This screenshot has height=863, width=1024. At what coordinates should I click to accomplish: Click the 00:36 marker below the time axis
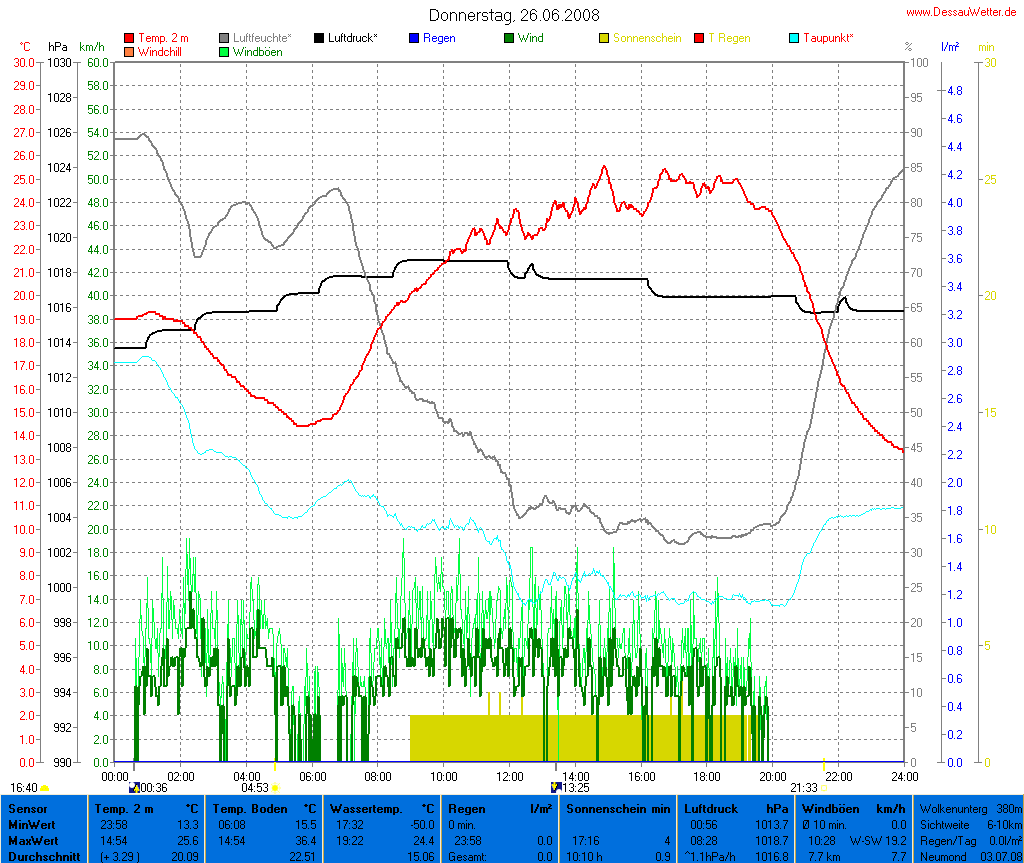click(x=153, y=788)
